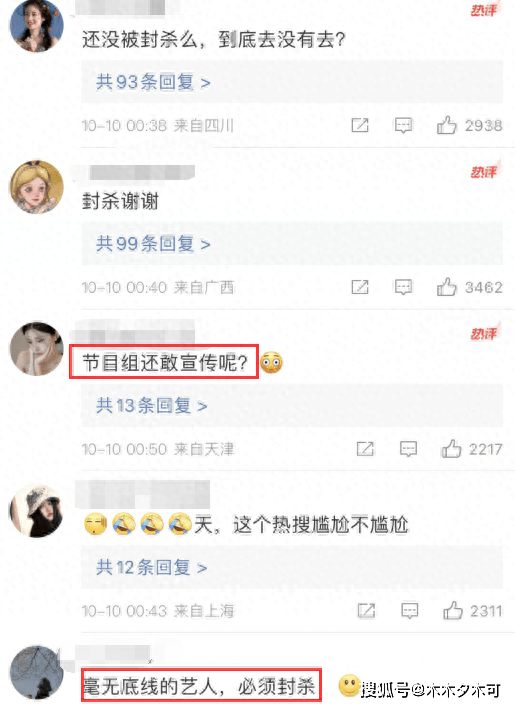The width and height of the screenshot is (515, 707).
Task: Share the 节目组还敢宣传呢 comment
Action: 365,449
